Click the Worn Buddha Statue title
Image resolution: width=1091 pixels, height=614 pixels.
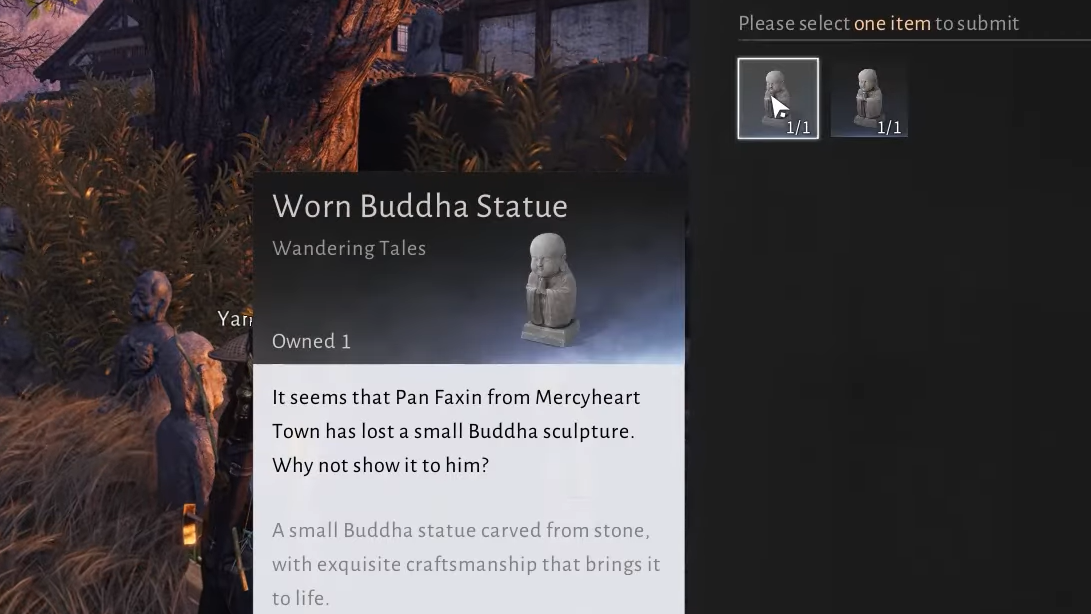420,206
